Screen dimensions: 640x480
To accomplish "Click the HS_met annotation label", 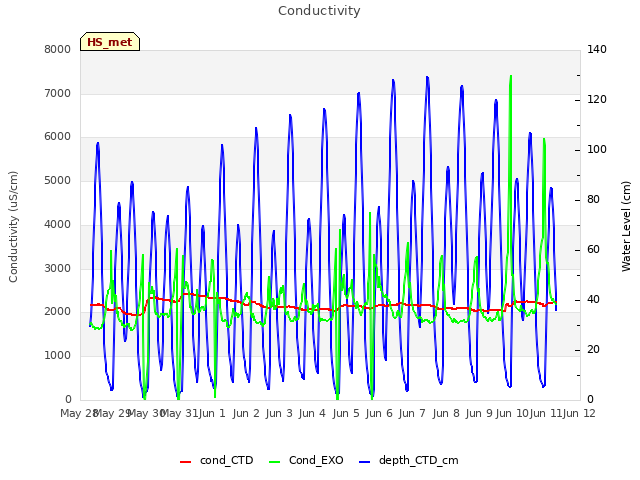I will [110, 42].
